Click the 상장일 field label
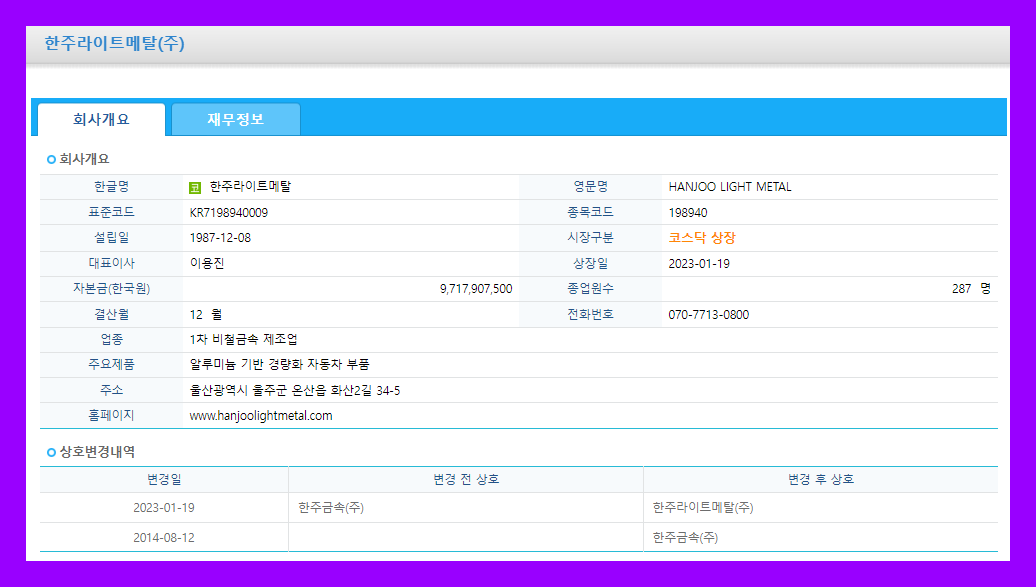This screenshot has height=587, width=1036. pyautogui.click(x=590, y=263)
